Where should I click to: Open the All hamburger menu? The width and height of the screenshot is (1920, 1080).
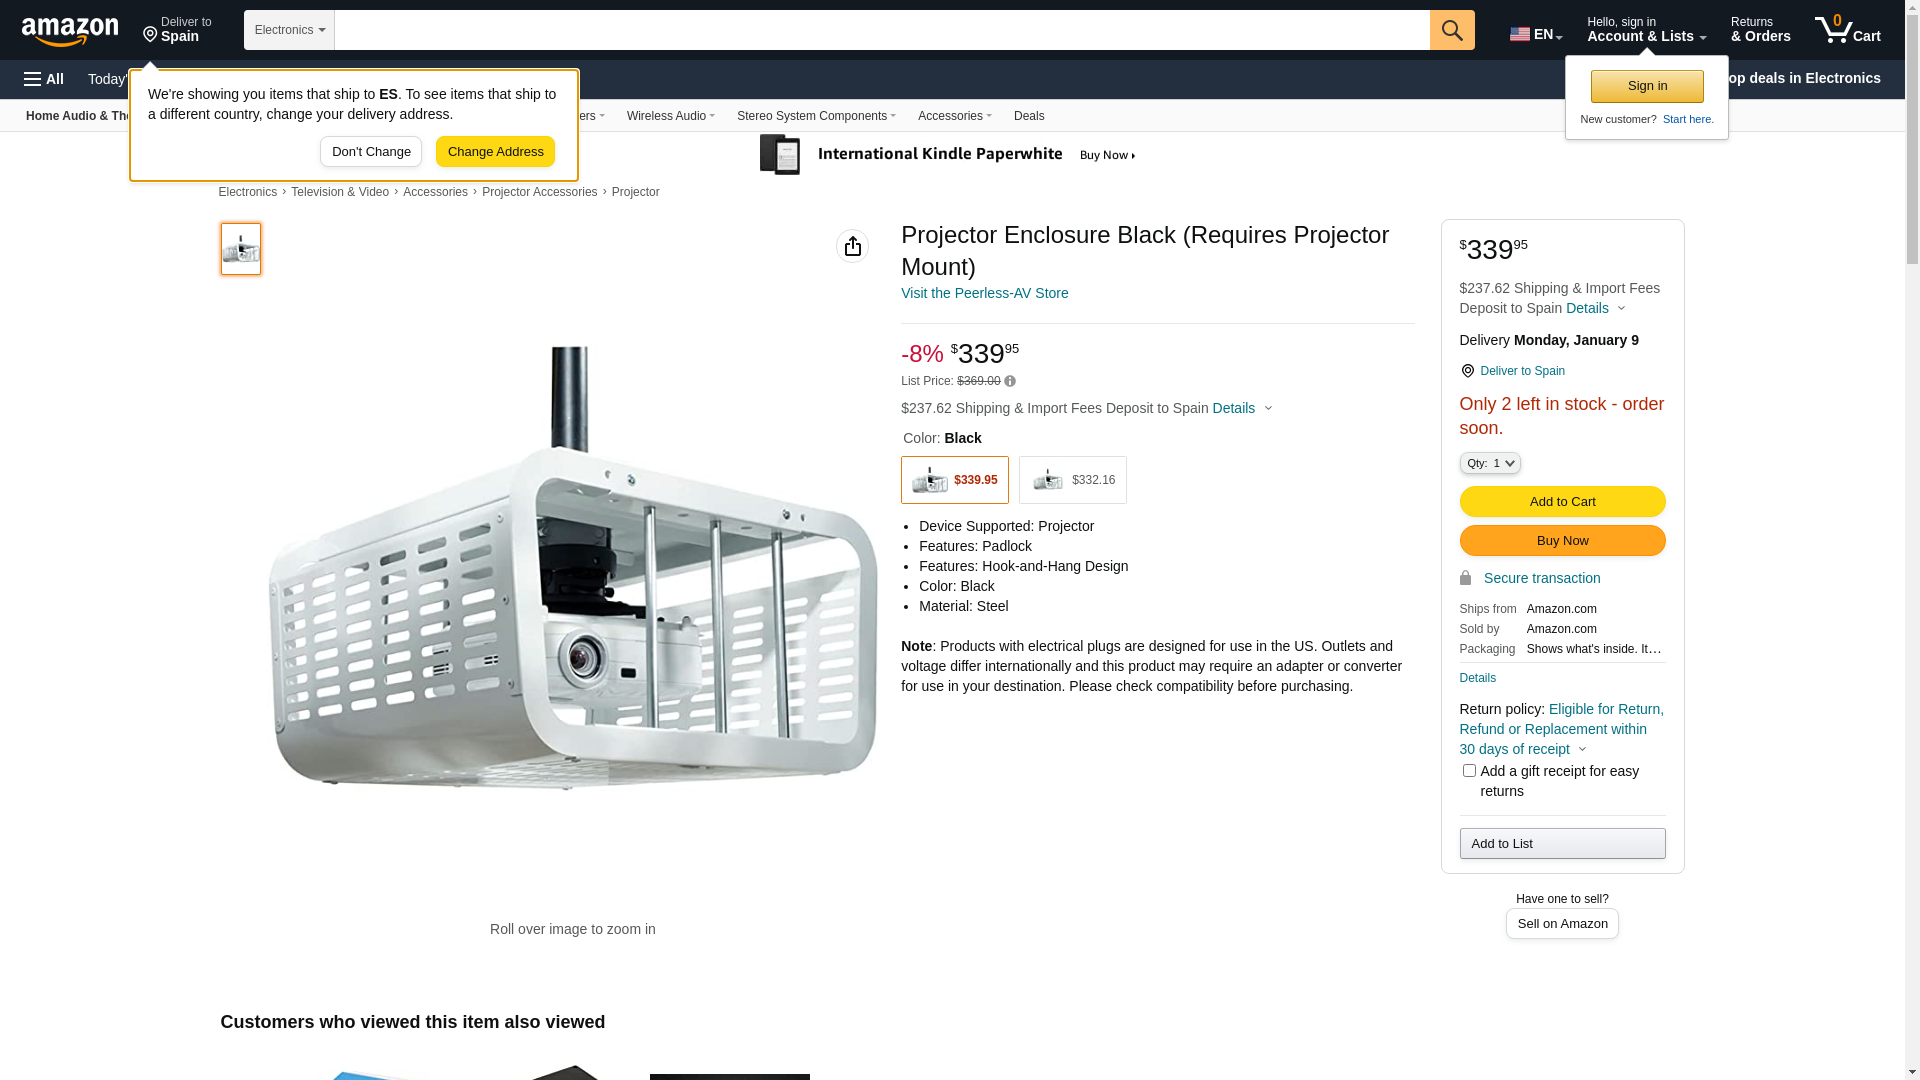click(x=44, y=79)
